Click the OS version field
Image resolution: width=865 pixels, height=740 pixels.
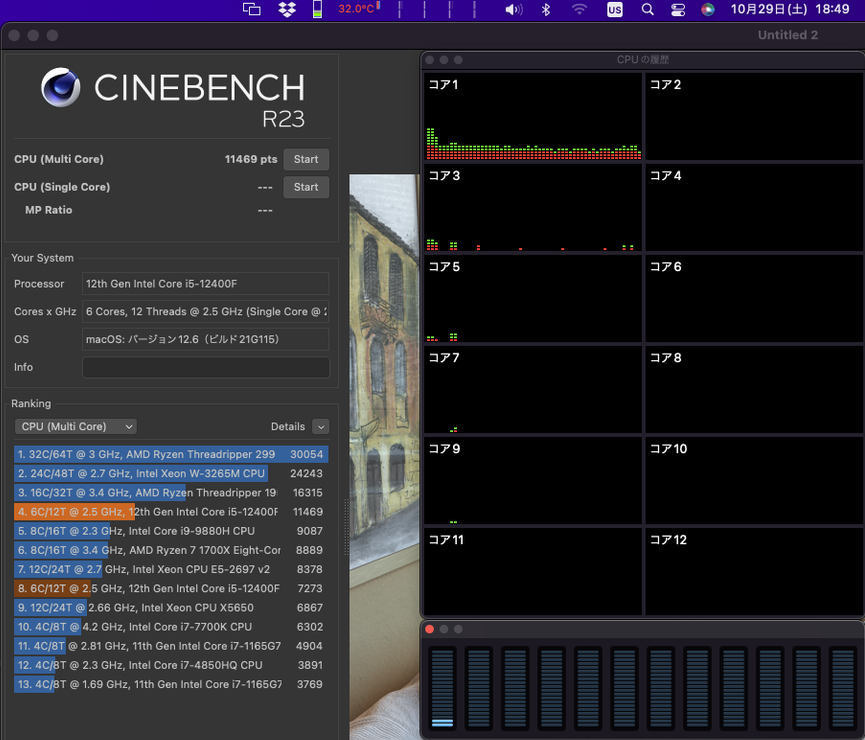point(206,339)
